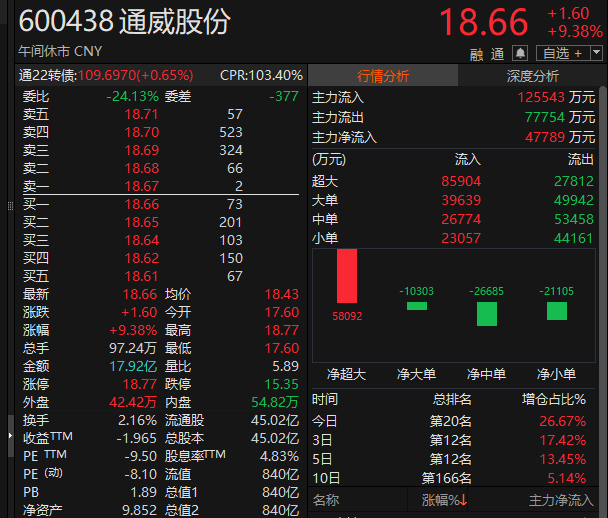Select the 卖三 price 18.69
The height and width of the screenshot is (518, 608).
point(142,150)
